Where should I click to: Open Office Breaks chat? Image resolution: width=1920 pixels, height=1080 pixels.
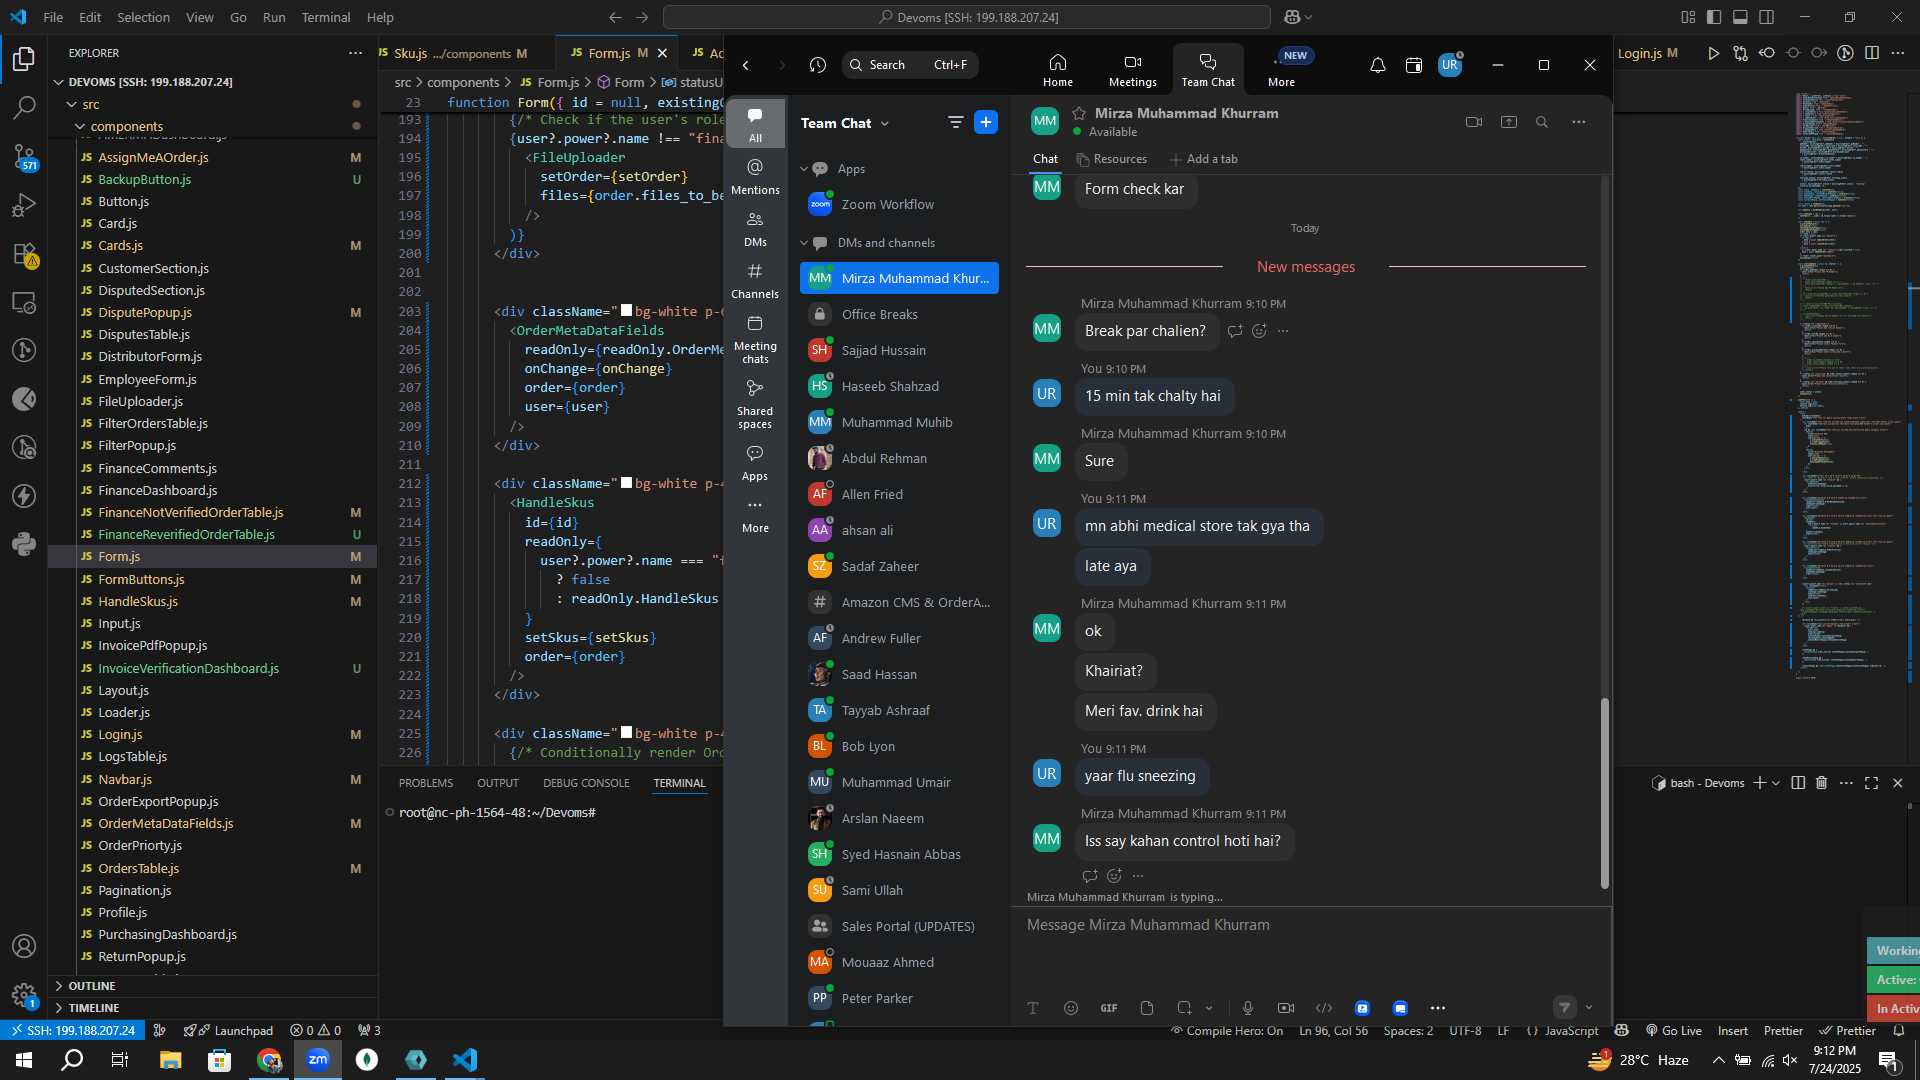click(x=899, y=314)
